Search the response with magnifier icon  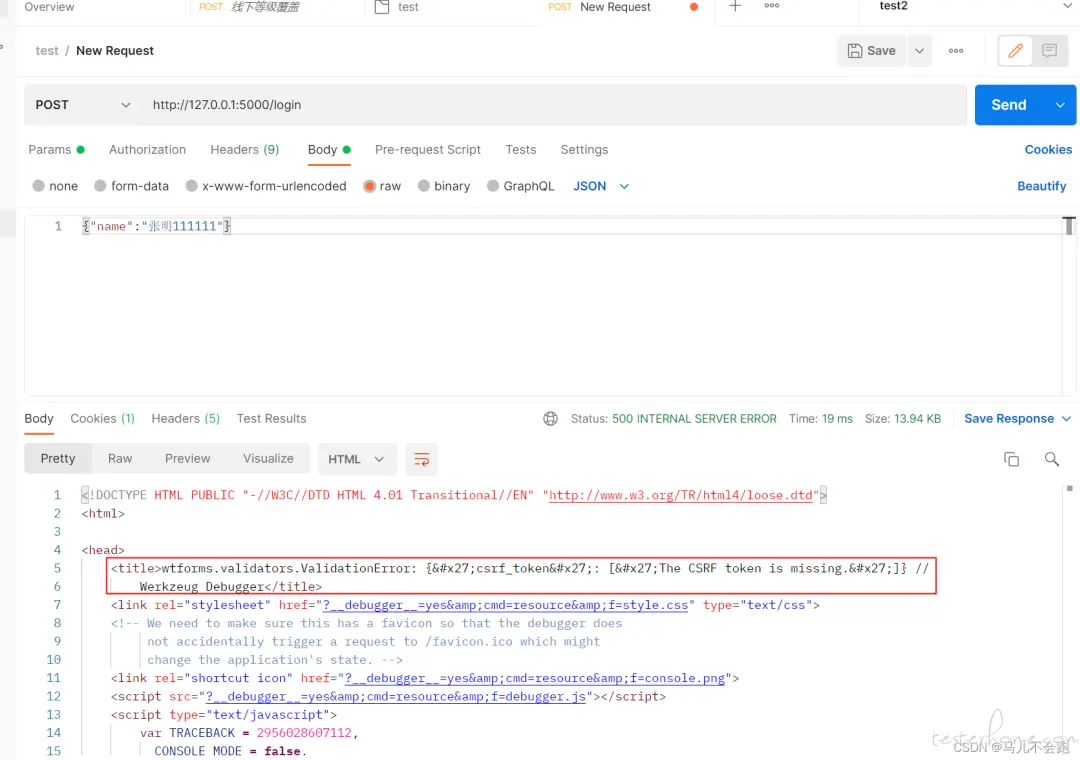click(1051, 459)
